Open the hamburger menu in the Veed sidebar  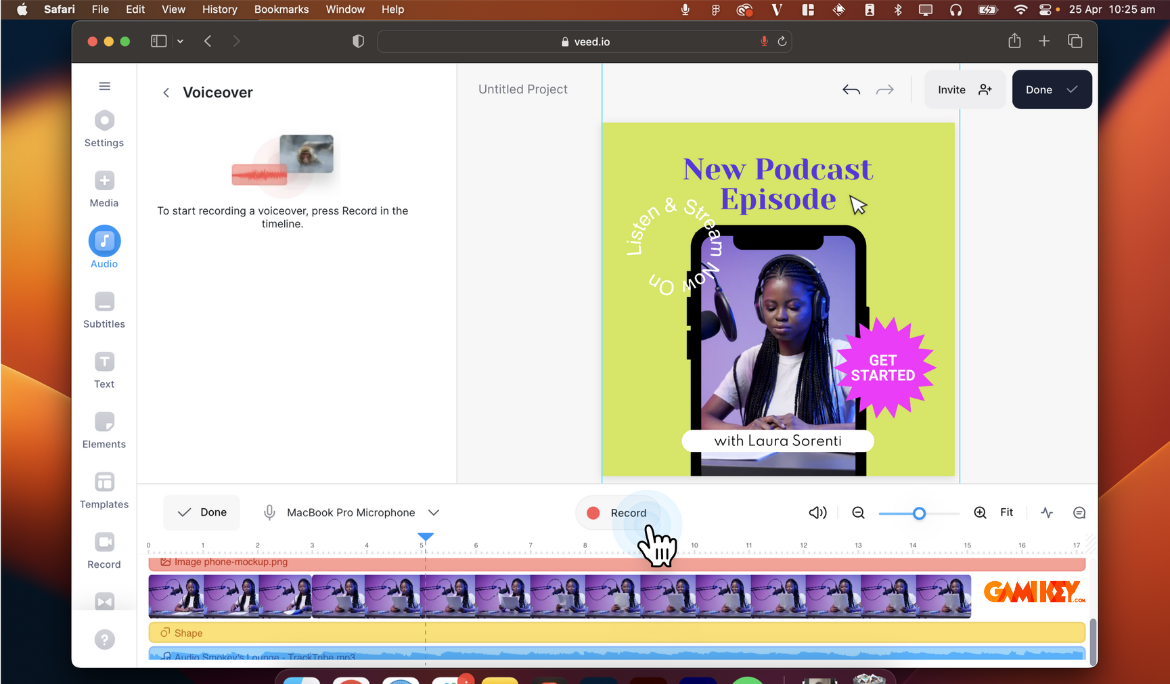[x=104, y=86]
